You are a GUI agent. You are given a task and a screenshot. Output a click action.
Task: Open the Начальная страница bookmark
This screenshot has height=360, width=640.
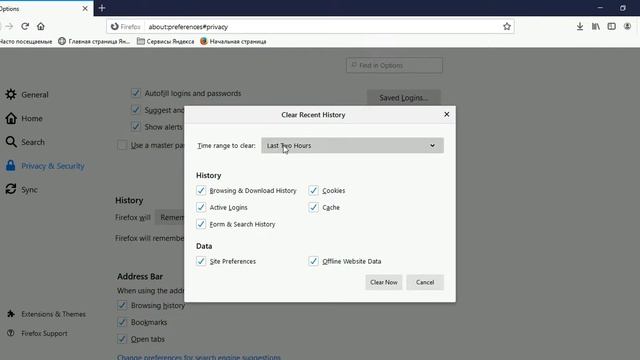point(233,41)
